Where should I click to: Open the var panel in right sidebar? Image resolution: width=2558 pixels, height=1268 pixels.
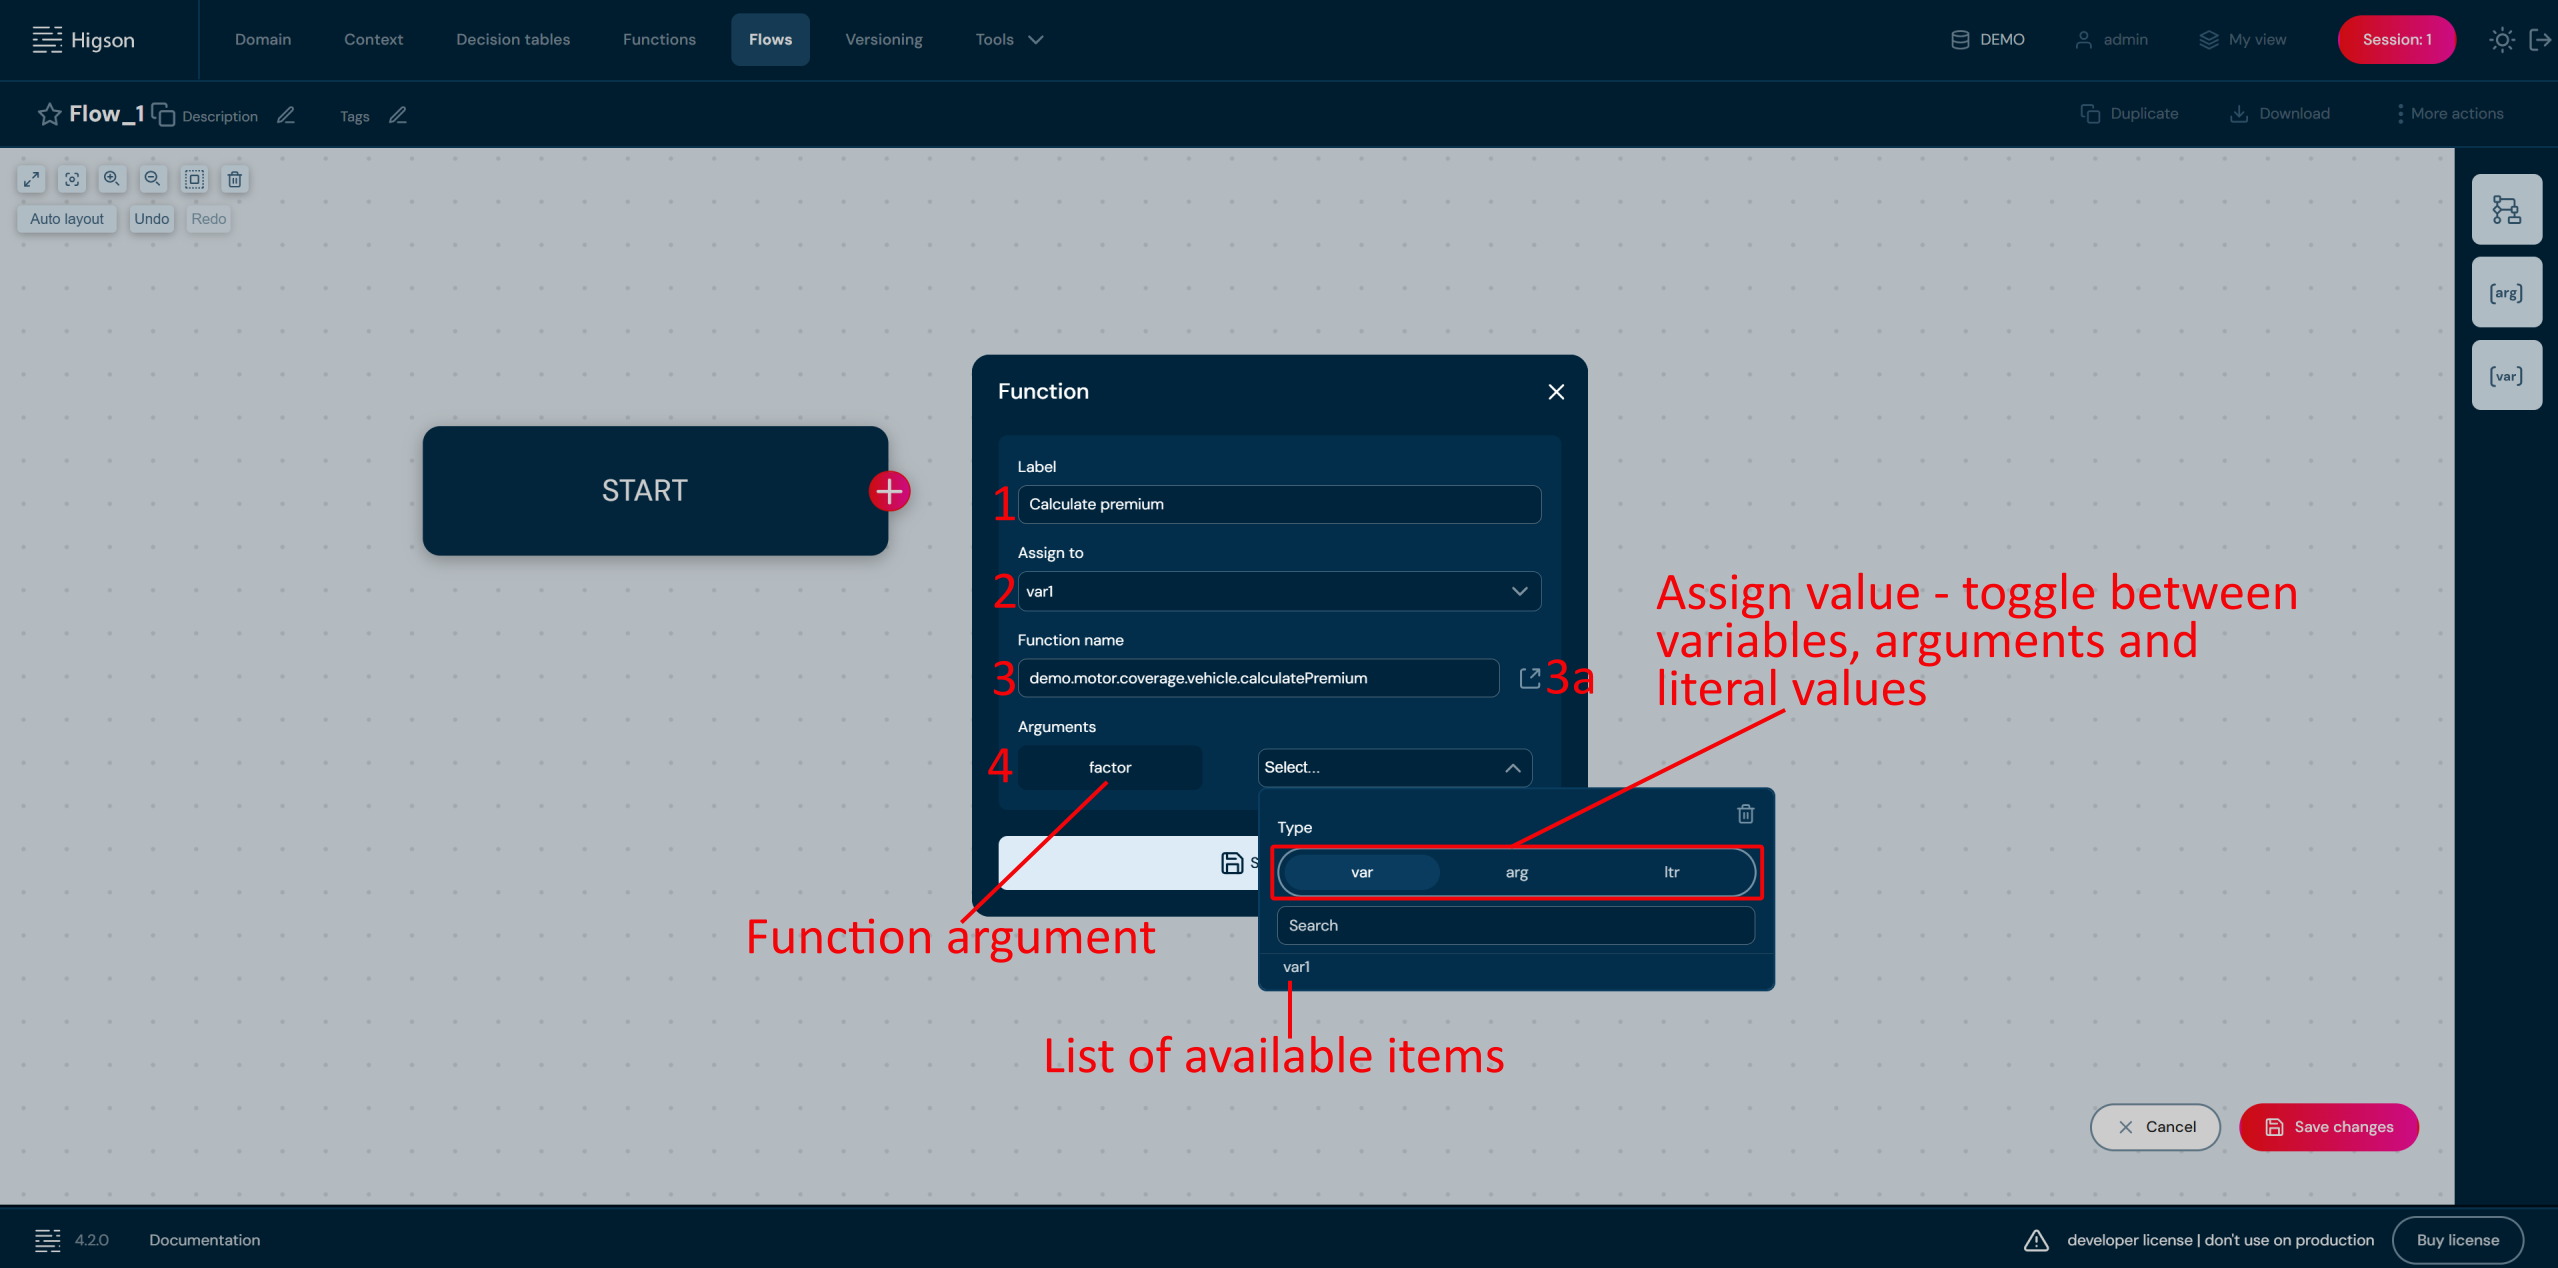[x=2506, y=376]
